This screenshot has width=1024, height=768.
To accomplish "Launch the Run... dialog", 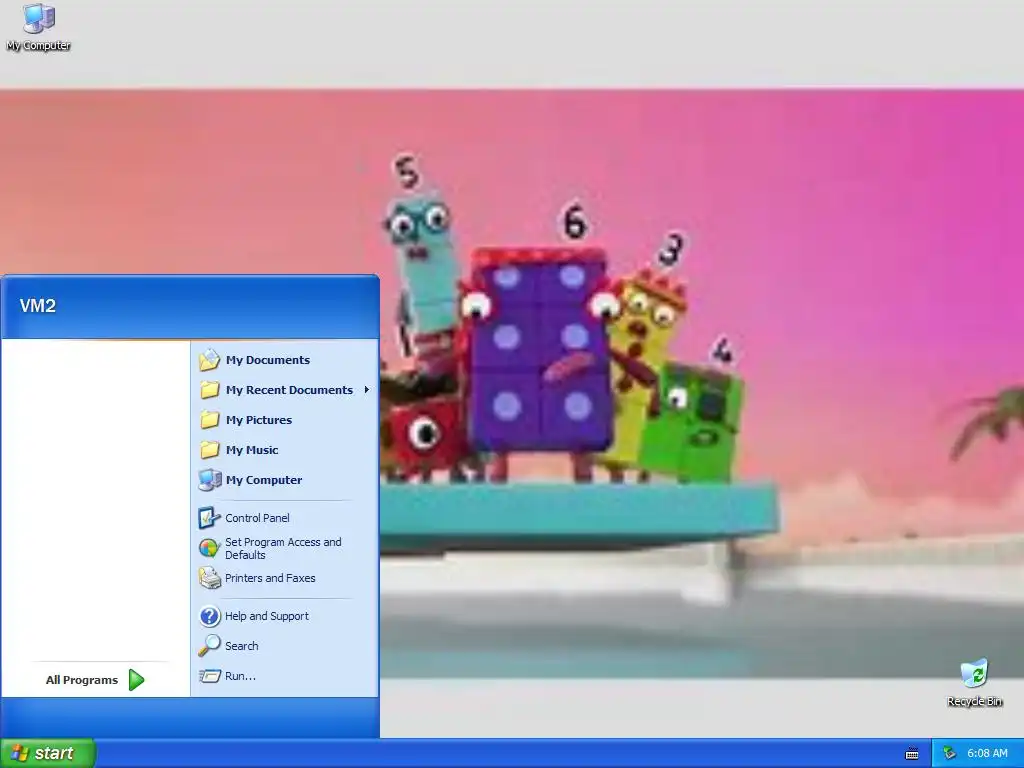I will pyautogui.click(x=285, y=676).
